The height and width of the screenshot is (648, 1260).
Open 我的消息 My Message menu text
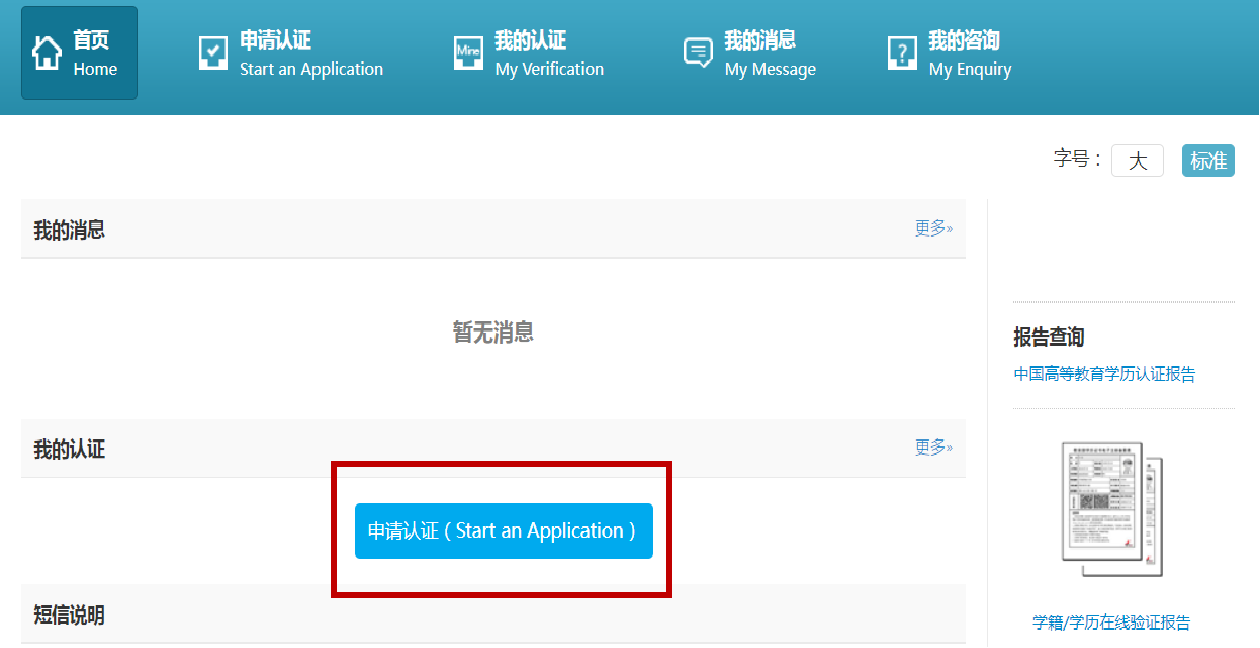pyautogui.click(x=769, y=54)
